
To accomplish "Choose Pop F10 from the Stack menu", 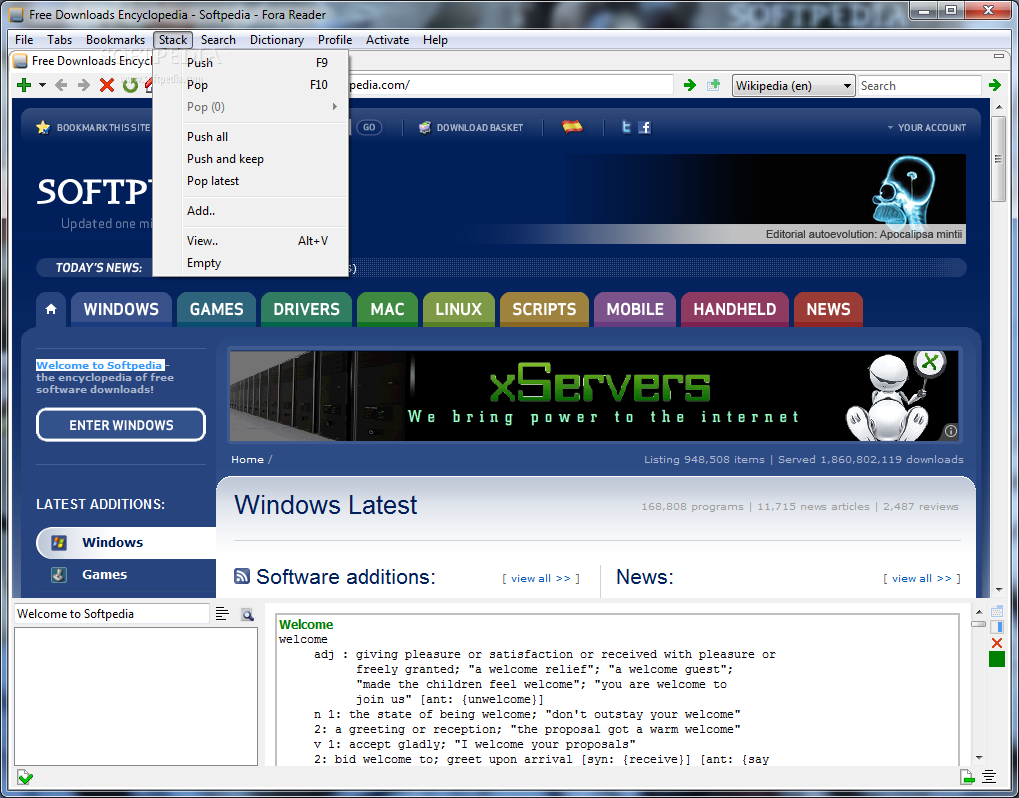I will pos(251,84).
